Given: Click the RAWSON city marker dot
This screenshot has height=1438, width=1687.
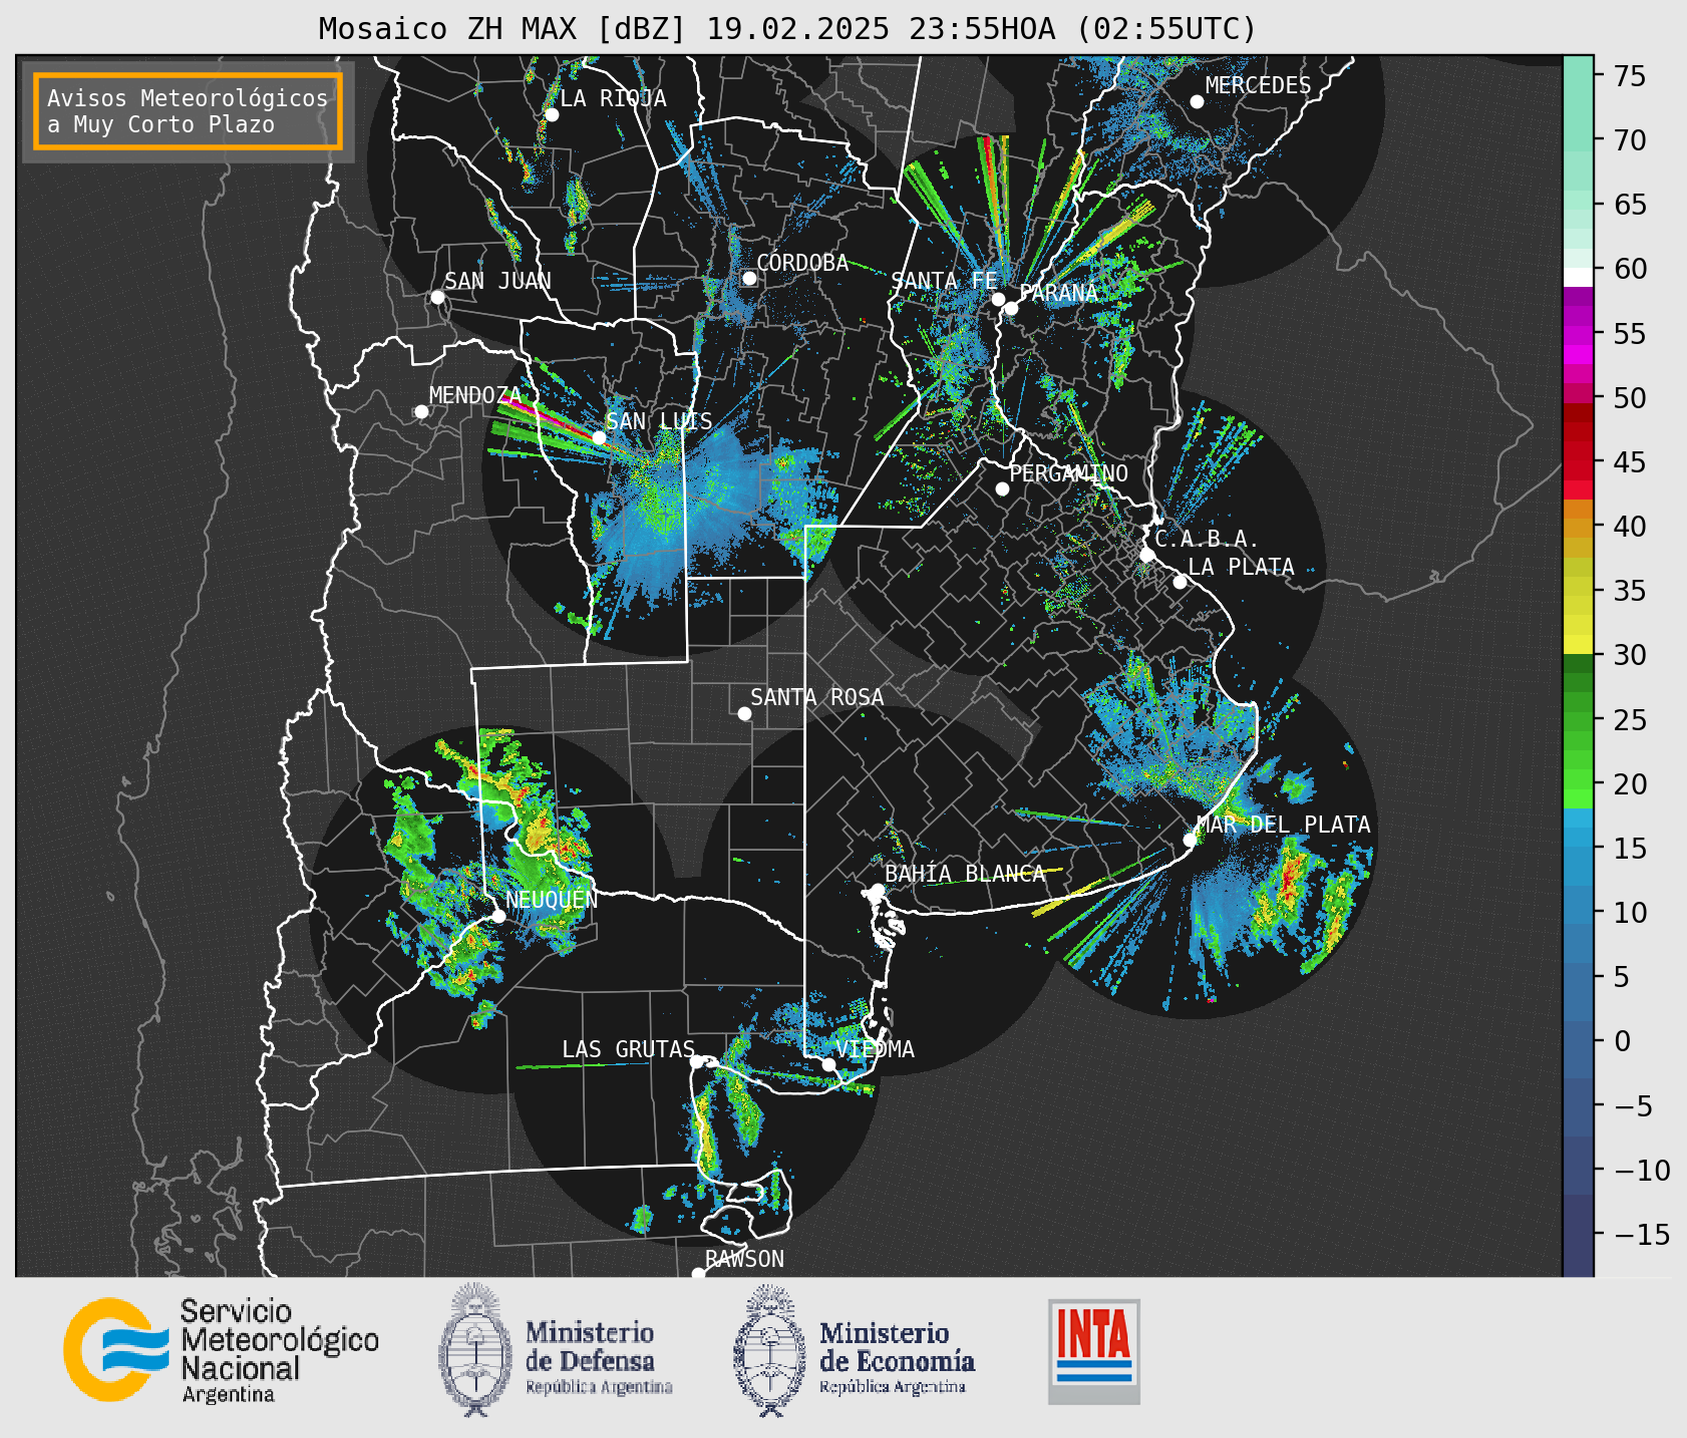Looking at the screenshot, I should pyautogui.click(x=698, y=1274).
